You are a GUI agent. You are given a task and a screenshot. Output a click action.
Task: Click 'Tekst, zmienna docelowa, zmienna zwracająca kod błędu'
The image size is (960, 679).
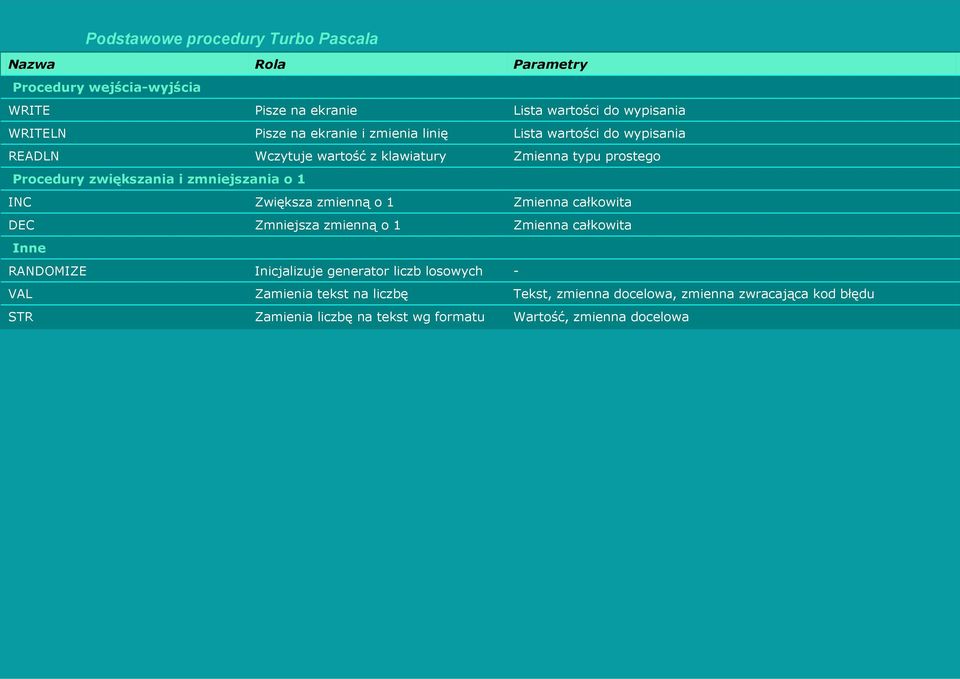694,294
